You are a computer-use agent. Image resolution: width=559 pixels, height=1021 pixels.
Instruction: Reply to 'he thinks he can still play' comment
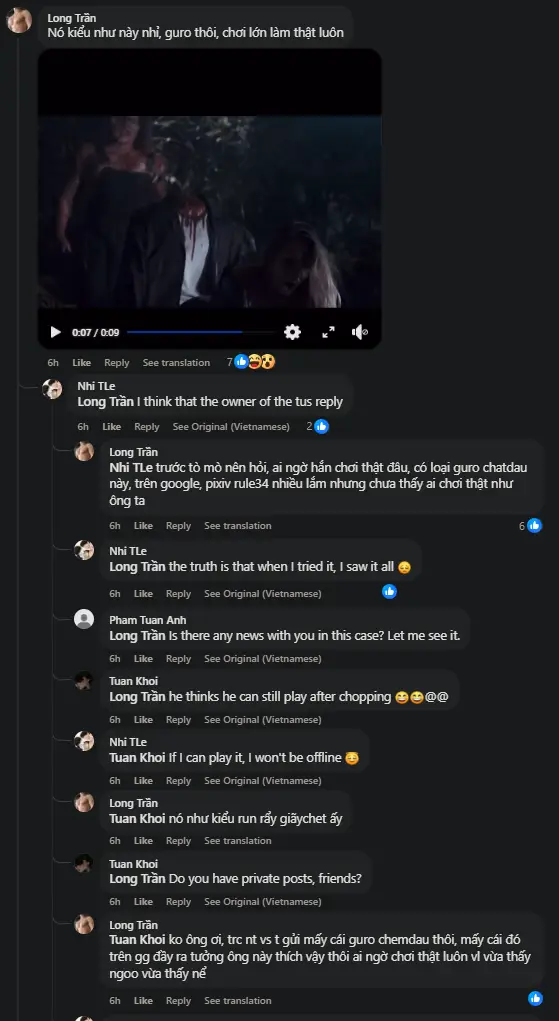point(178,720)
